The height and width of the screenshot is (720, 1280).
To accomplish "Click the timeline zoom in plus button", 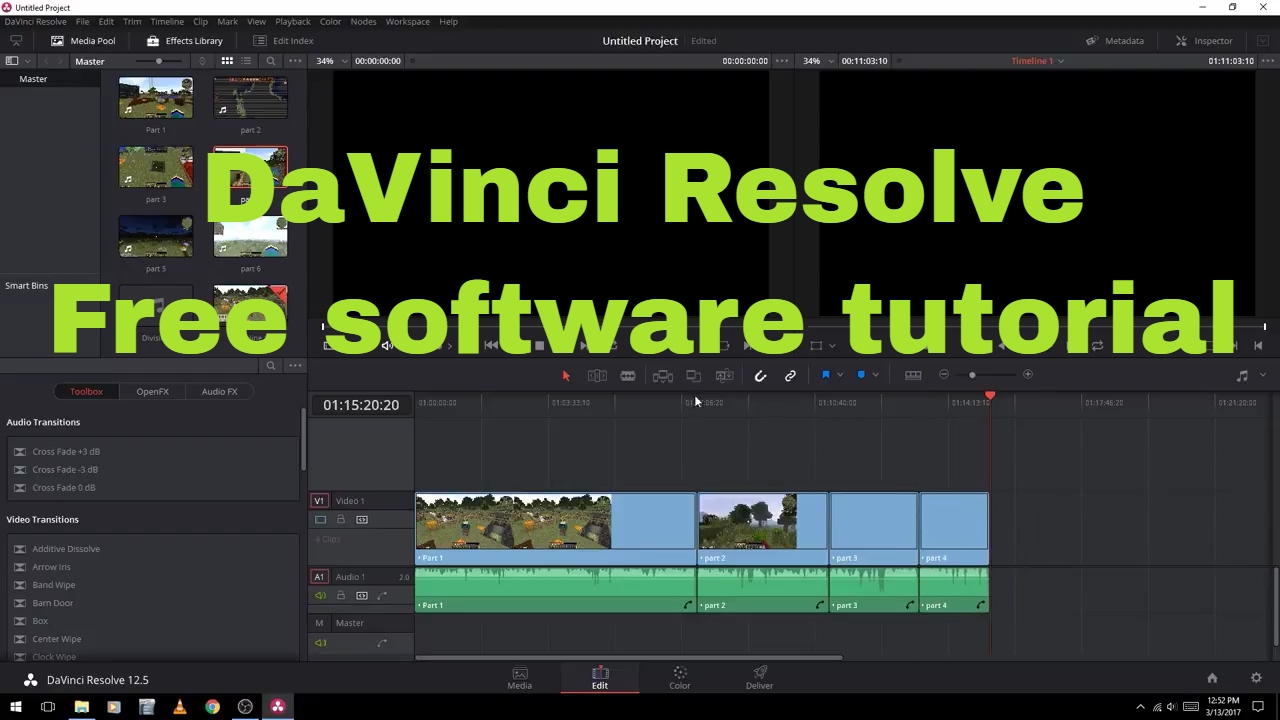I will pyautogui.click(x=1027, y=375).
